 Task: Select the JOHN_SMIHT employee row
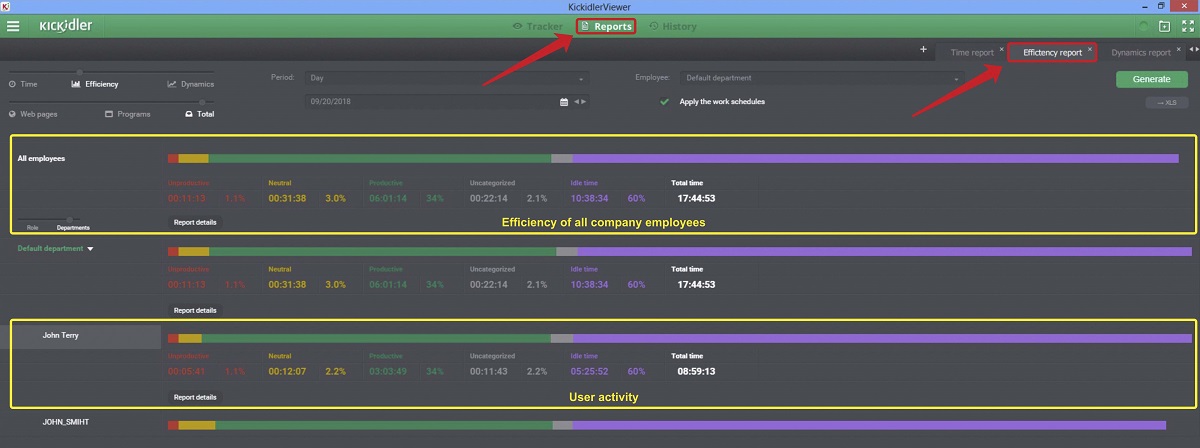[x=66, y=422]
